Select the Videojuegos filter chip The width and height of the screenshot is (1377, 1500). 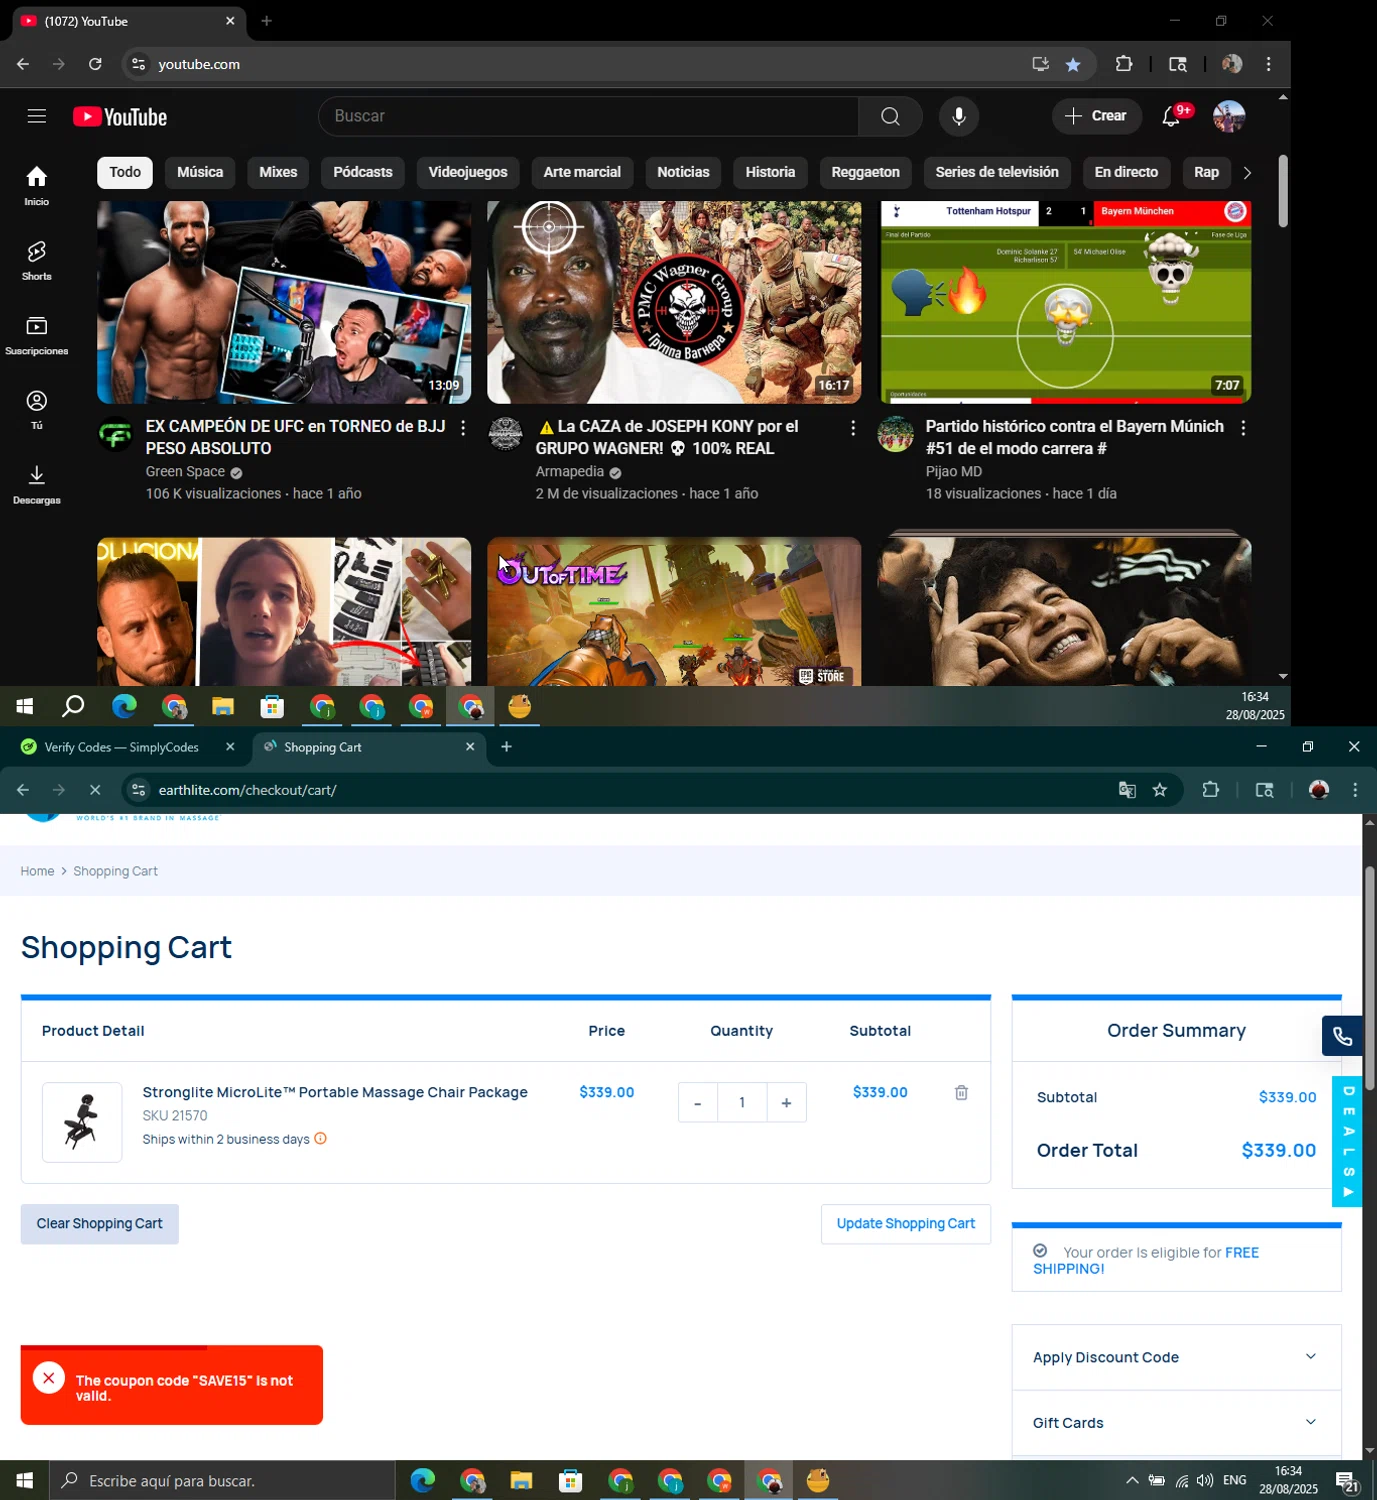pyautogui.click(x=468, y=172)
